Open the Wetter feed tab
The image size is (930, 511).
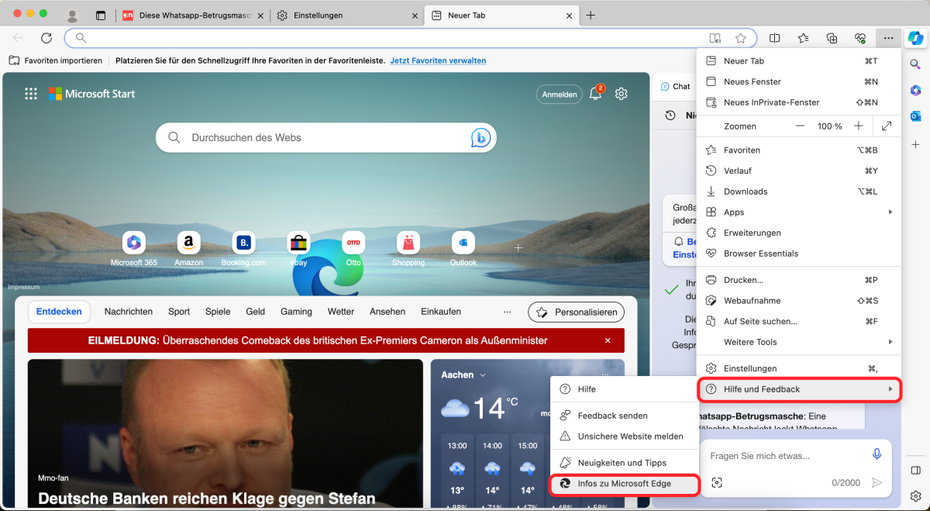pyautogui.click(x=340, y=312)
